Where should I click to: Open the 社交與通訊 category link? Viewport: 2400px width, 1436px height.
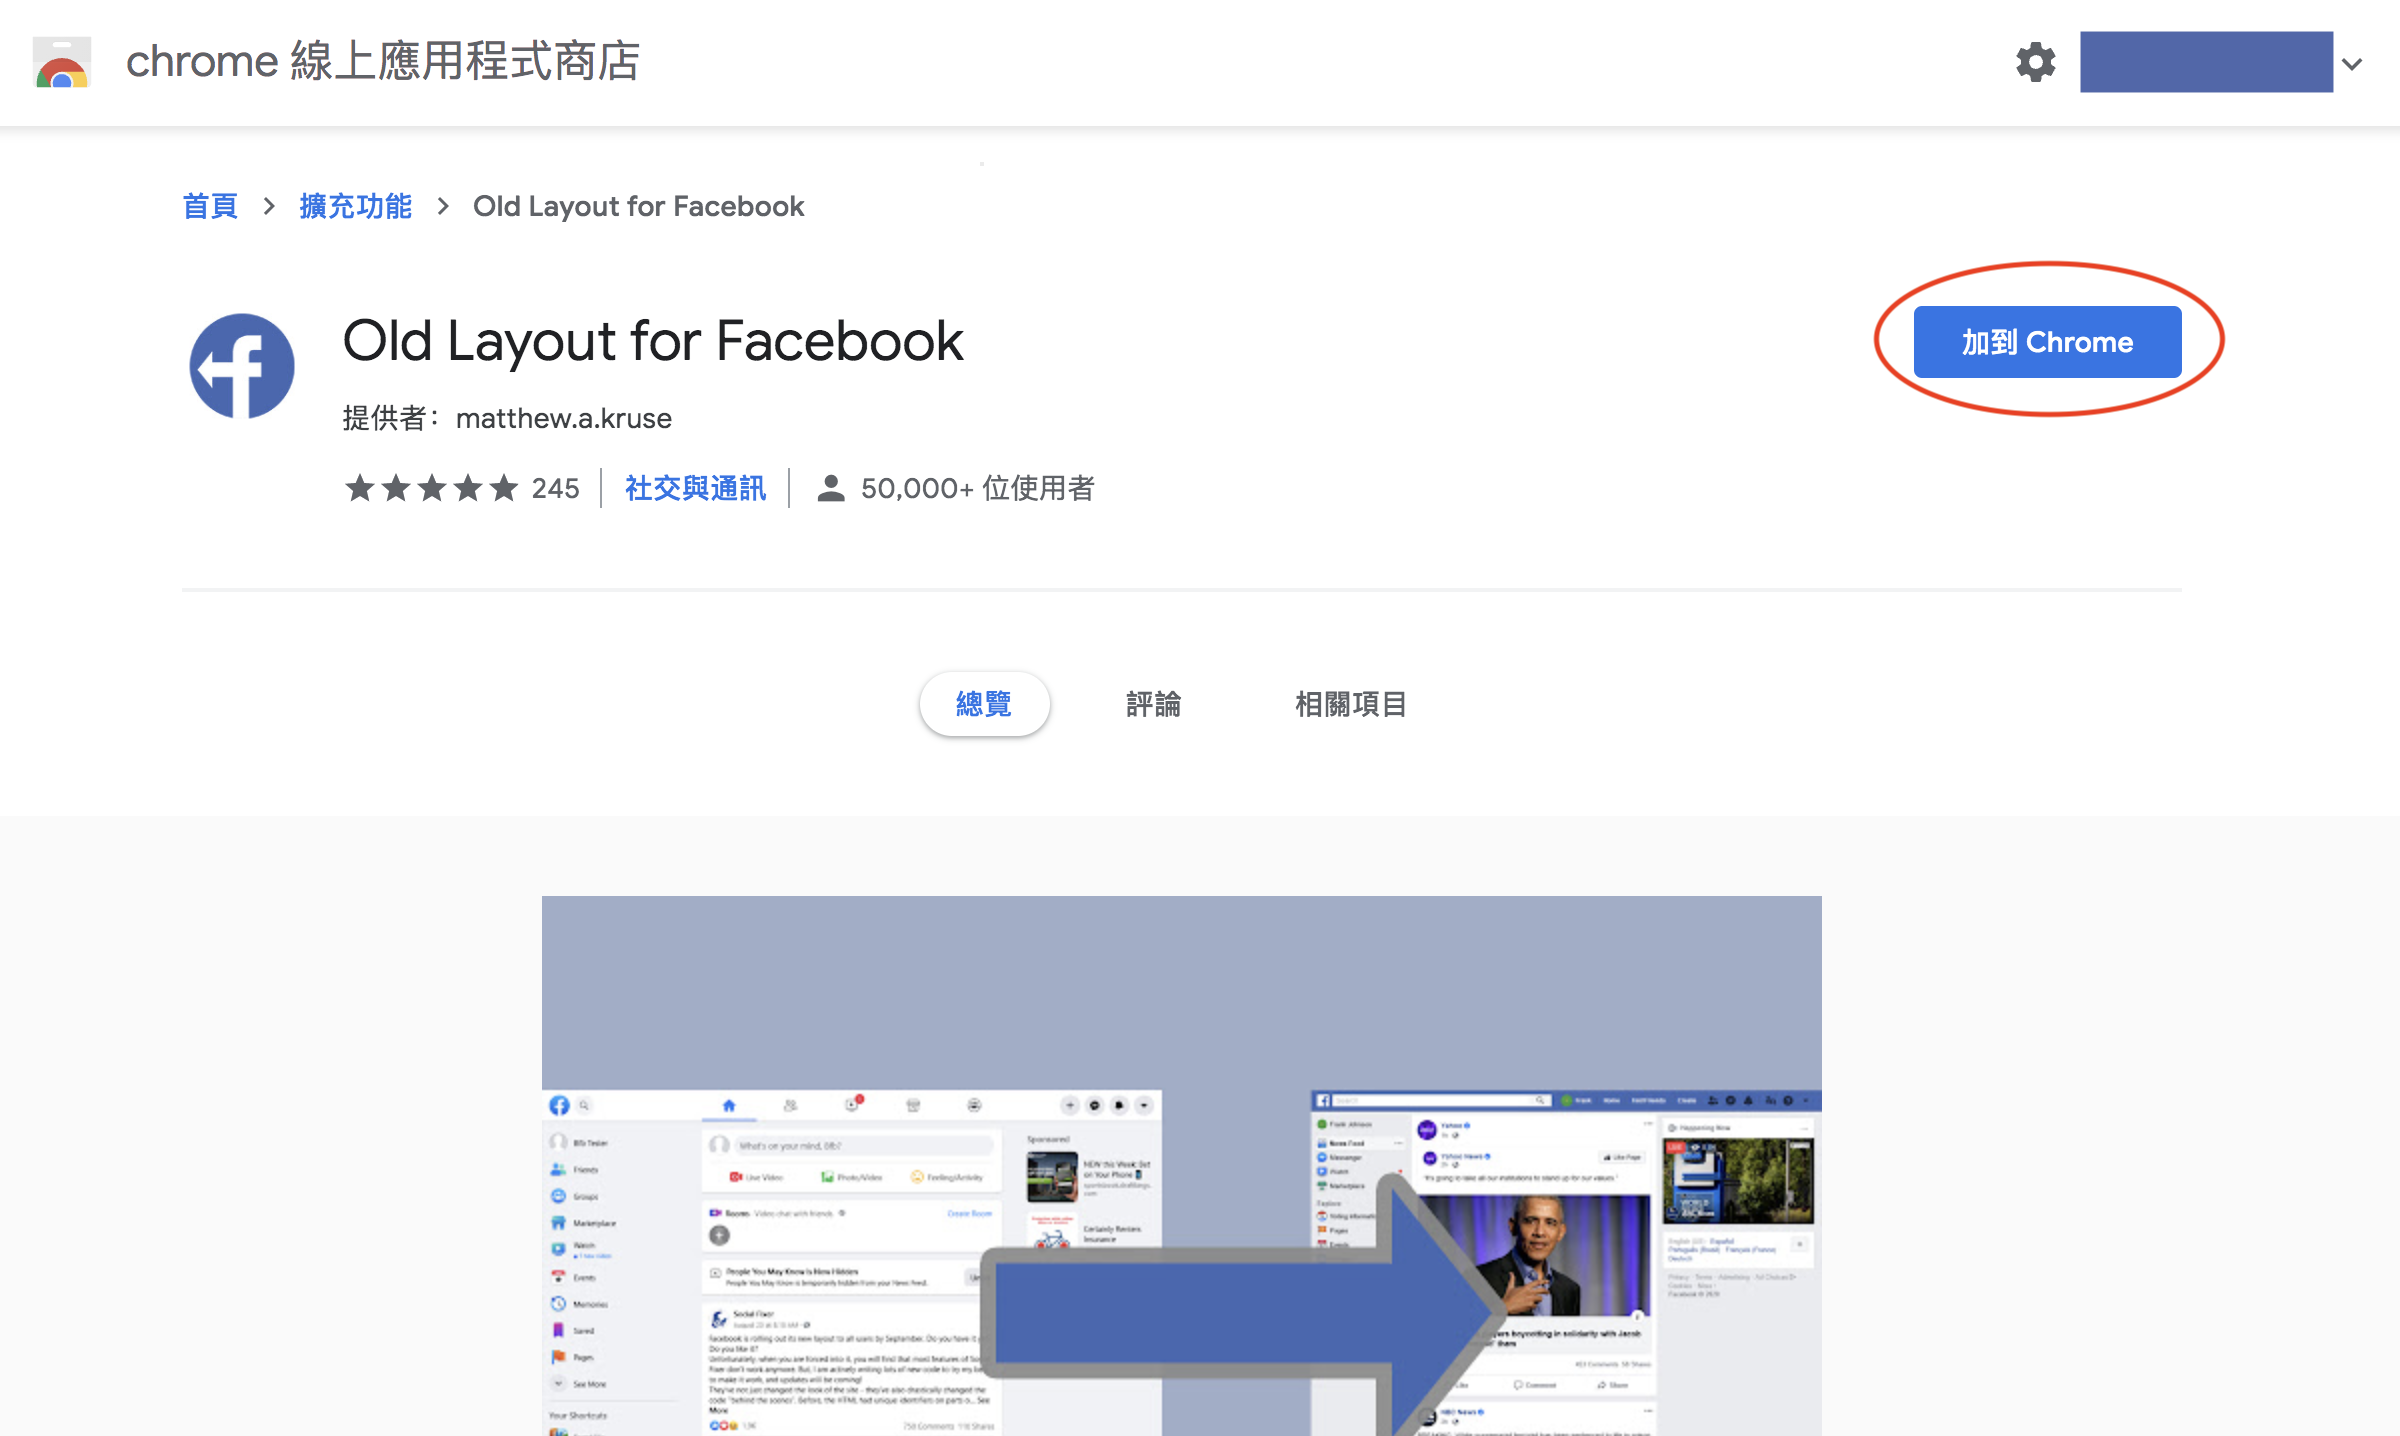point(695,488)
